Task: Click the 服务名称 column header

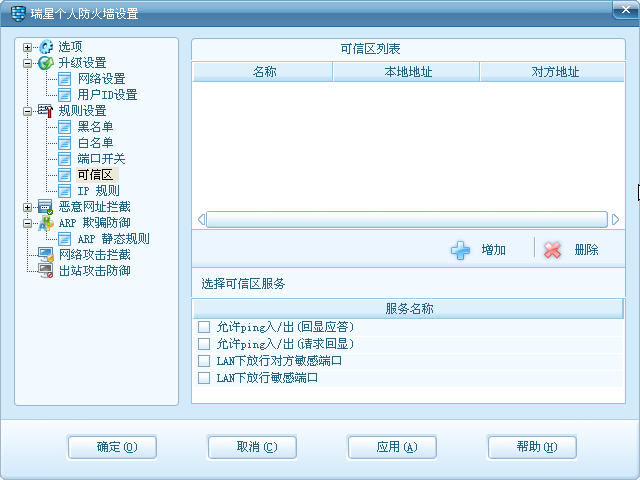Action: click(x=409, y=309)
